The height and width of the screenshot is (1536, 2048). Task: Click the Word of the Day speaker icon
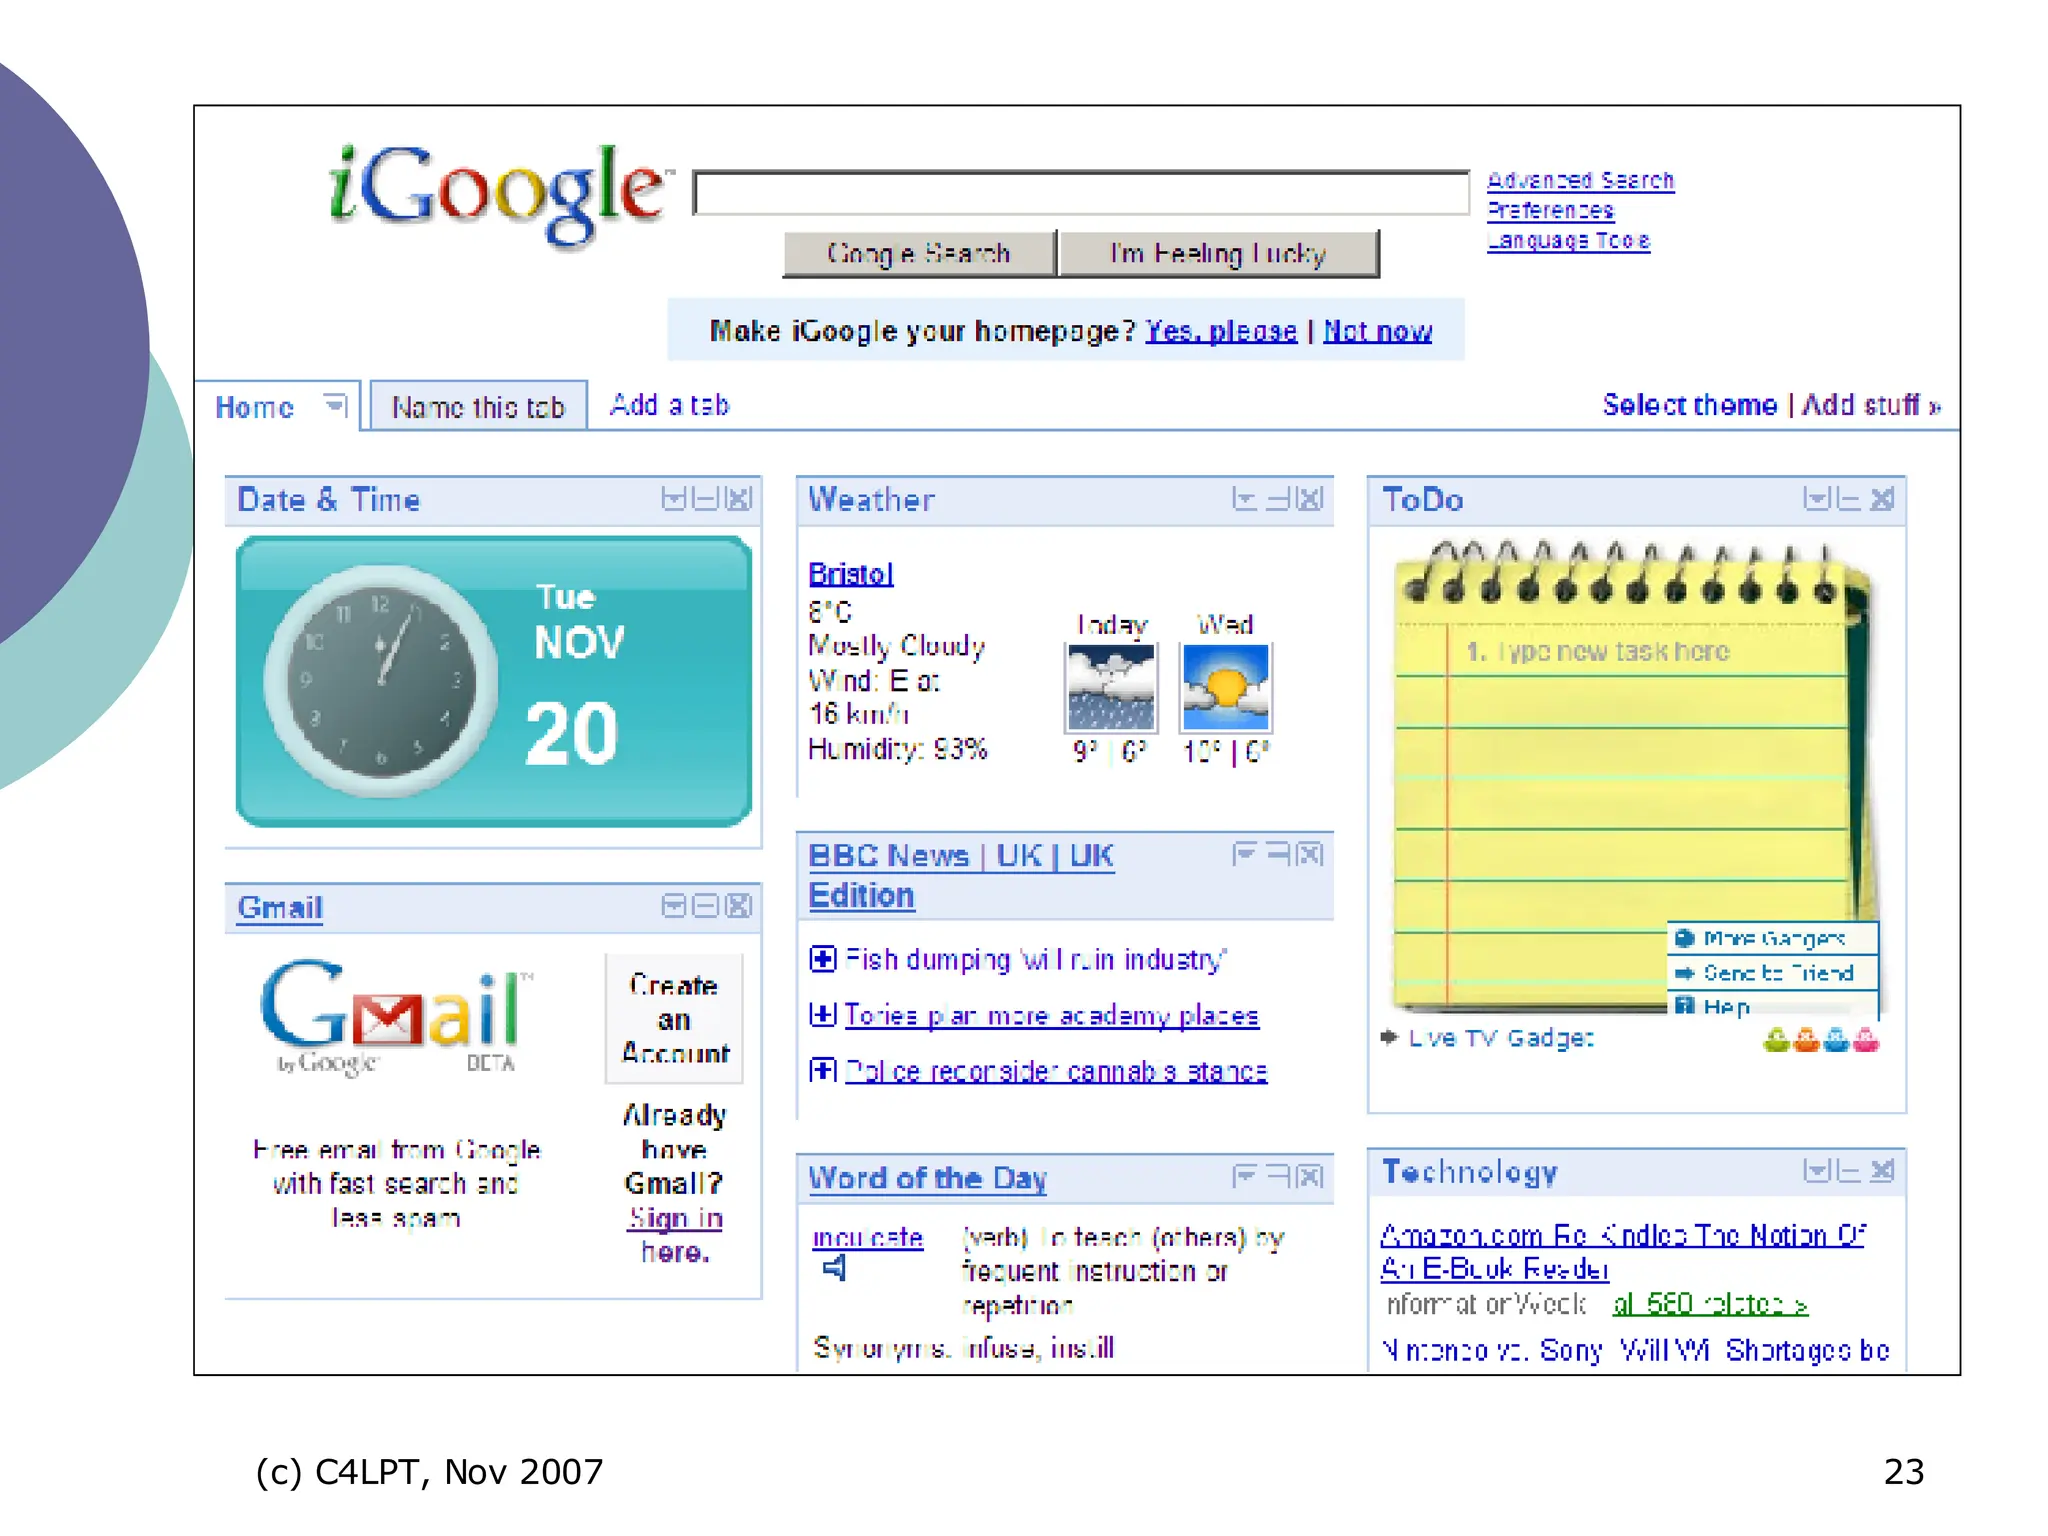(835, 1268)
